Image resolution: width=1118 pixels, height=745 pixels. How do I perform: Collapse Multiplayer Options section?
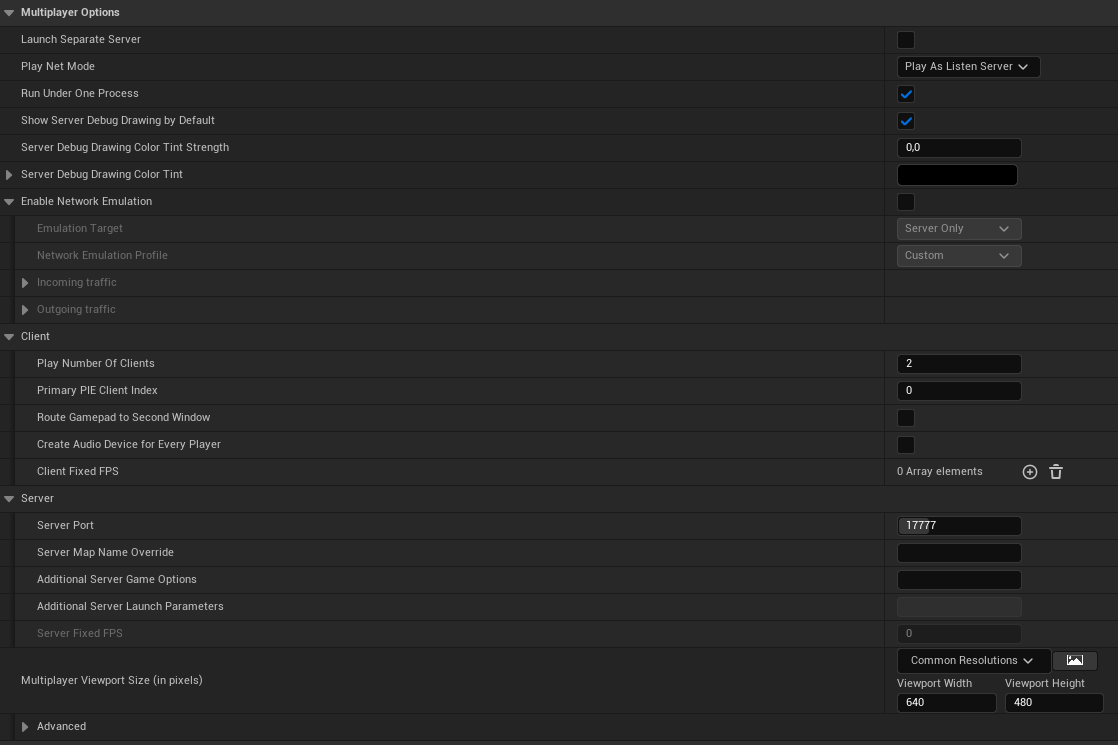[9, 13]
